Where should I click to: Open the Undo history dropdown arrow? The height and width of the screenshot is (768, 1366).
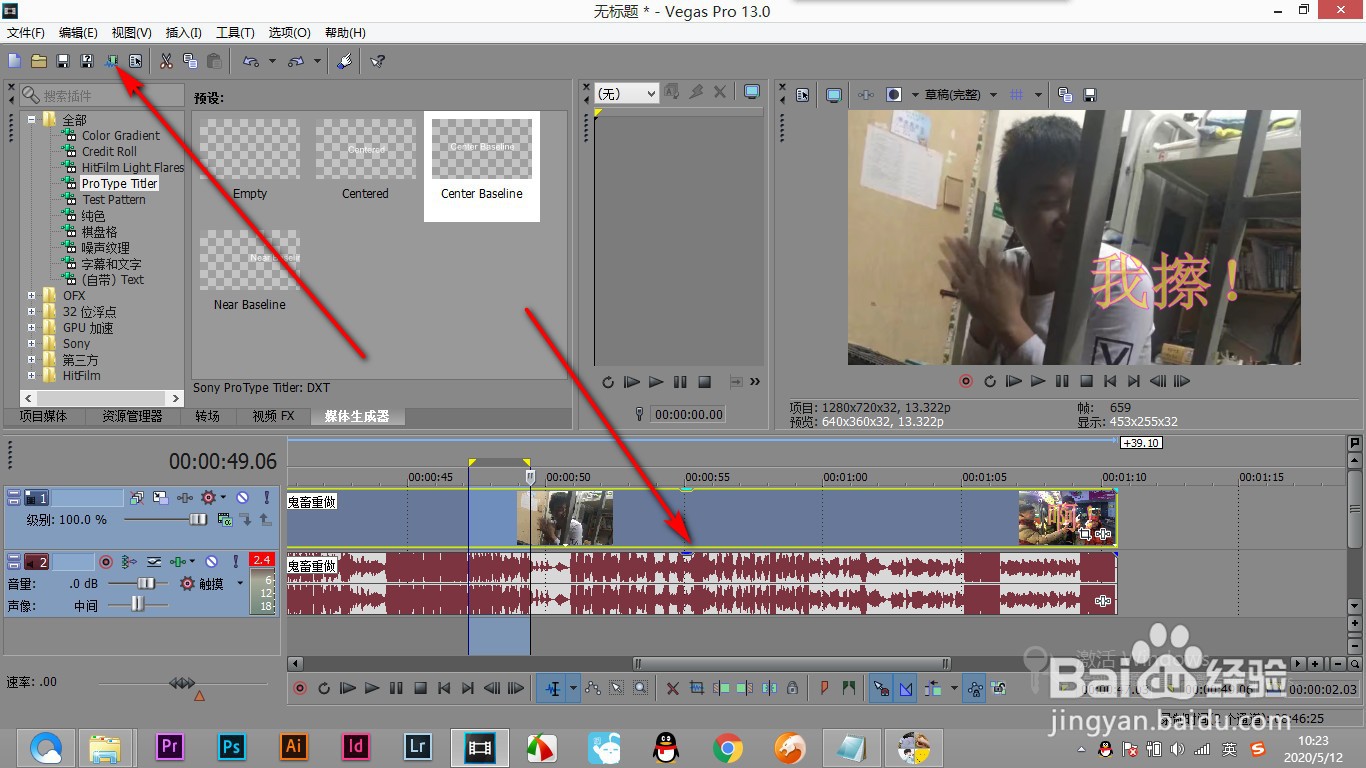(272, 61)
